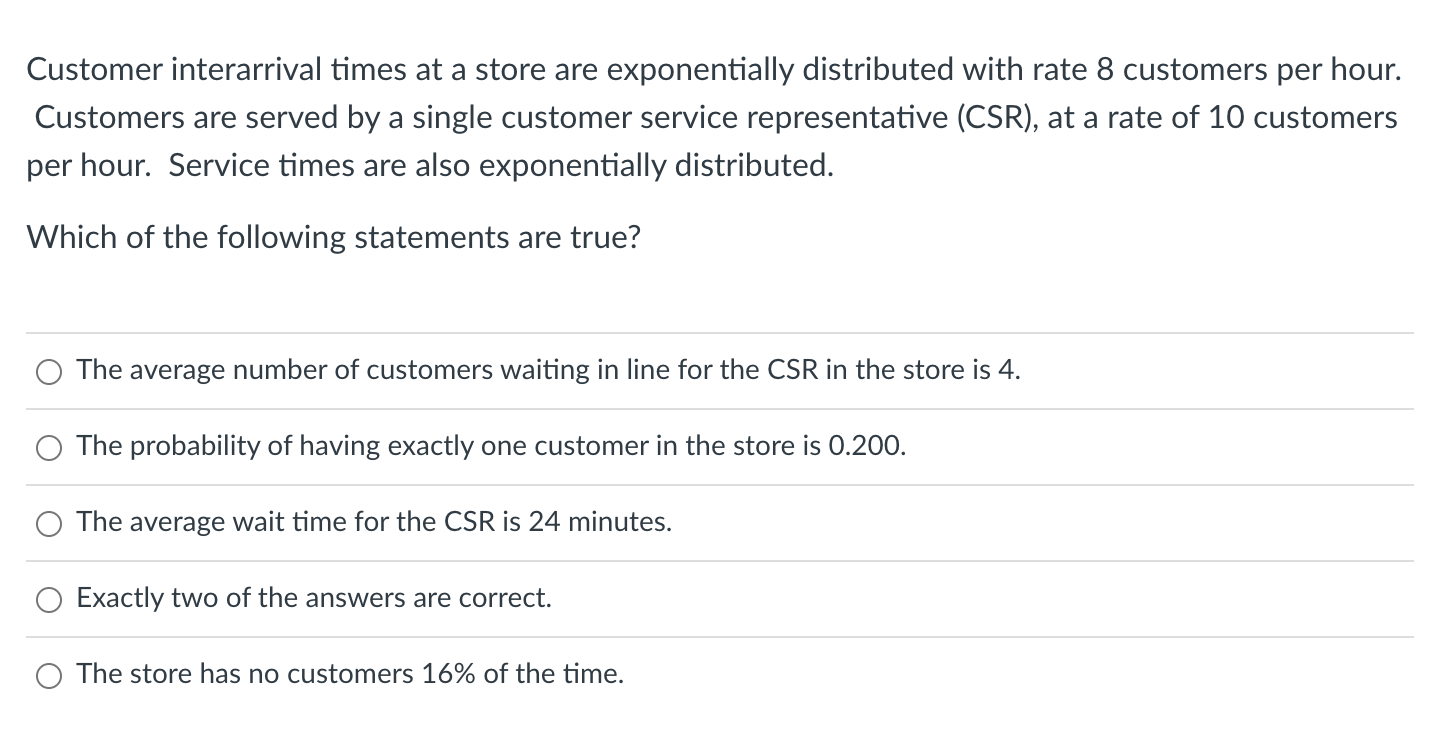Select 'Exactly two of the answers are correct'
Image resolution: width=1444 pixels, height=730 pixels.
(x=48, y=598)
